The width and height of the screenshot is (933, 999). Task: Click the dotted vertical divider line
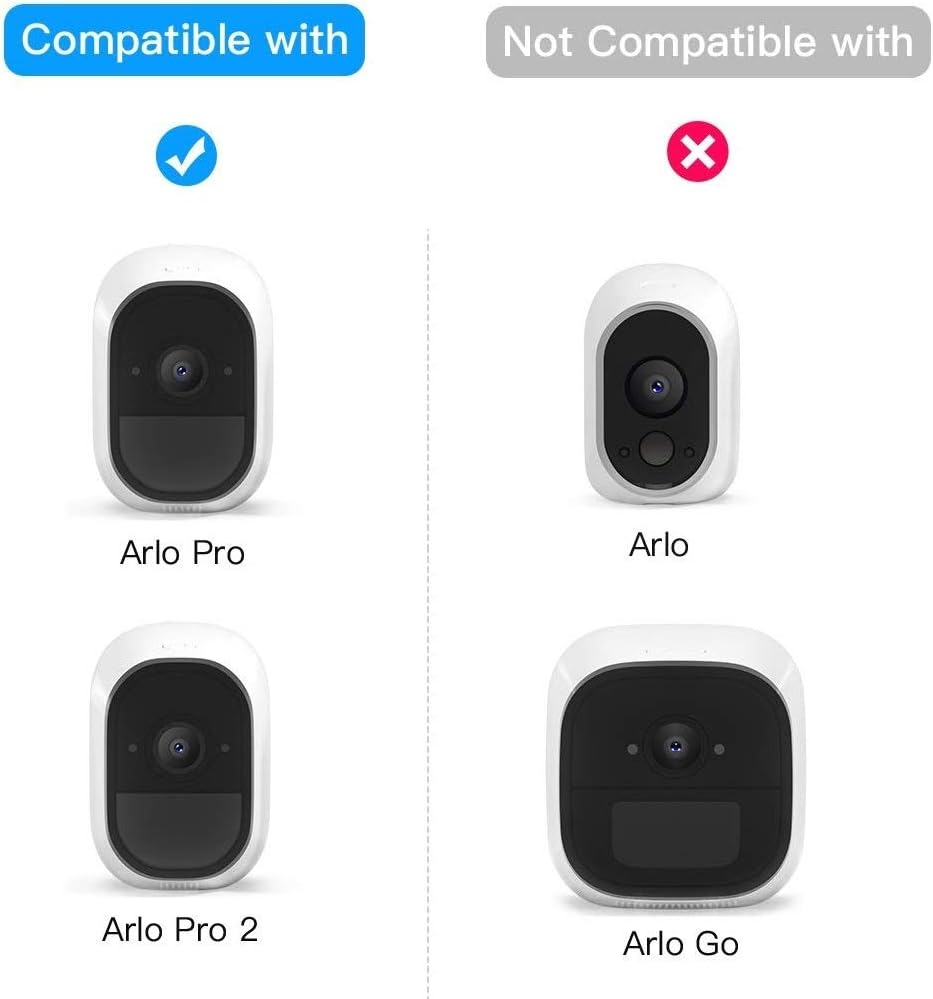[428, 612]
